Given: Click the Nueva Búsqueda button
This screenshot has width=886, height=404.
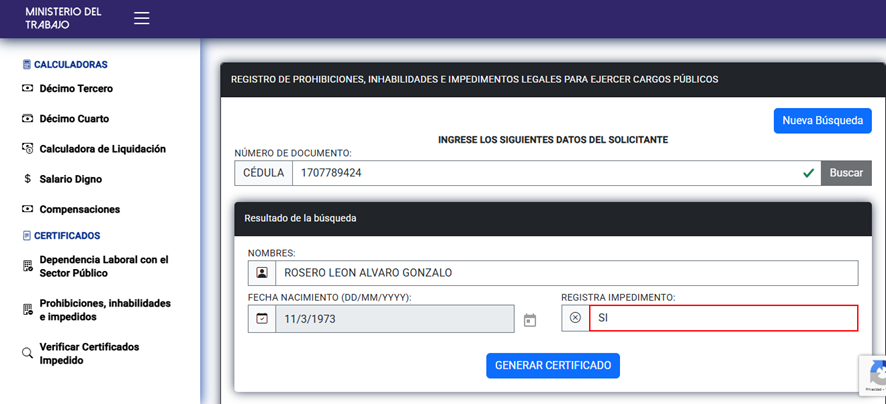Looking at the screenshot, I should (x=822, y=121).
